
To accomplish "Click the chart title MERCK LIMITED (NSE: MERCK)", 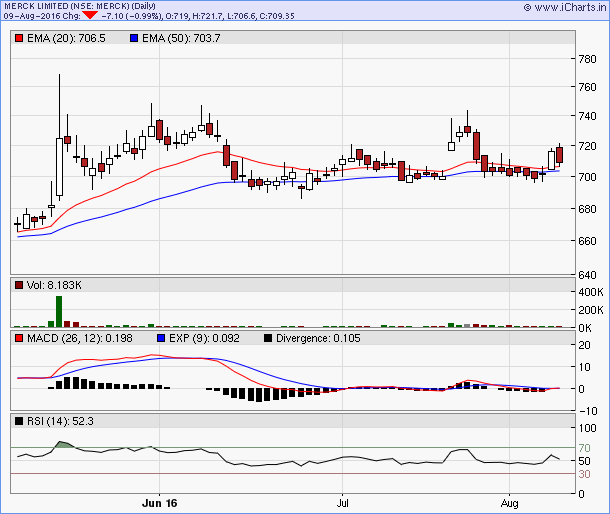I will point(67,6).
